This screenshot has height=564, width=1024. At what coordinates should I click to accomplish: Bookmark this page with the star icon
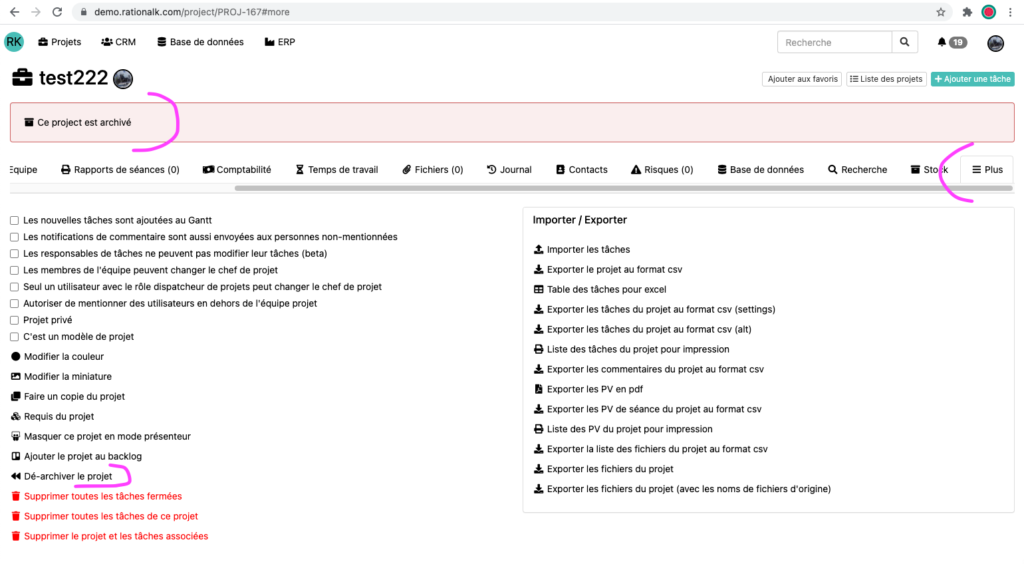click(941, 12)
